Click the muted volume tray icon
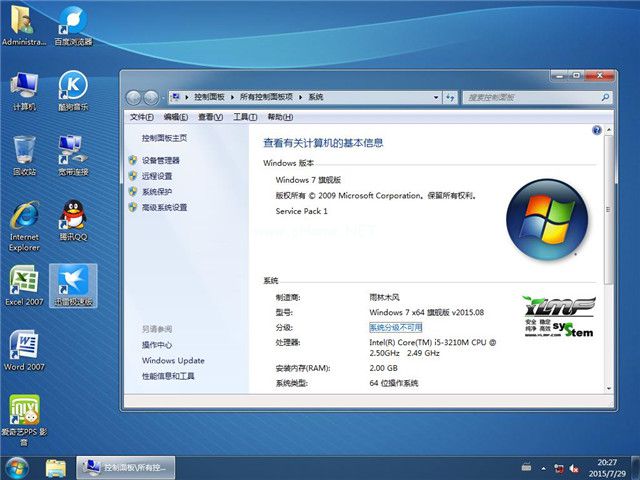Screen dimensions: 640x480 click(575, 469)
